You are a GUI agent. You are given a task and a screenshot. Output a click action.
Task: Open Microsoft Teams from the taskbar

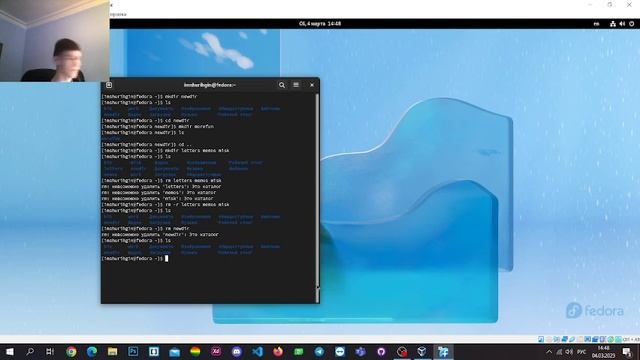click(x=360, y=351)
